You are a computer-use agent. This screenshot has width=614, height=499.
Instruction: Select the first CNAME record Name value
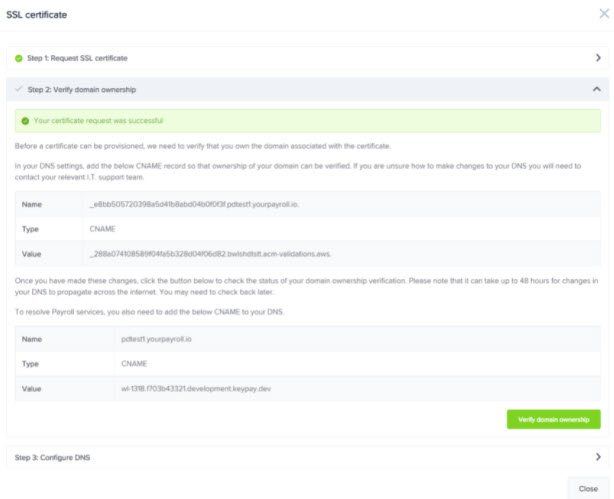(x=194, y=204)
